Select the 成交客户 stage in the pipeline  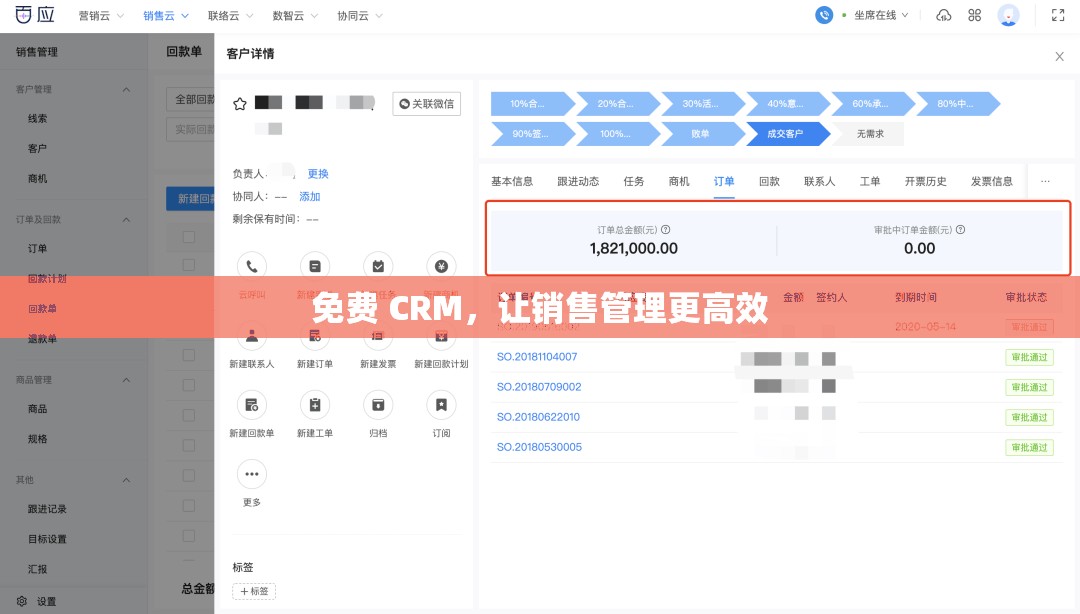pyautogui.click(x=786, y=133)
